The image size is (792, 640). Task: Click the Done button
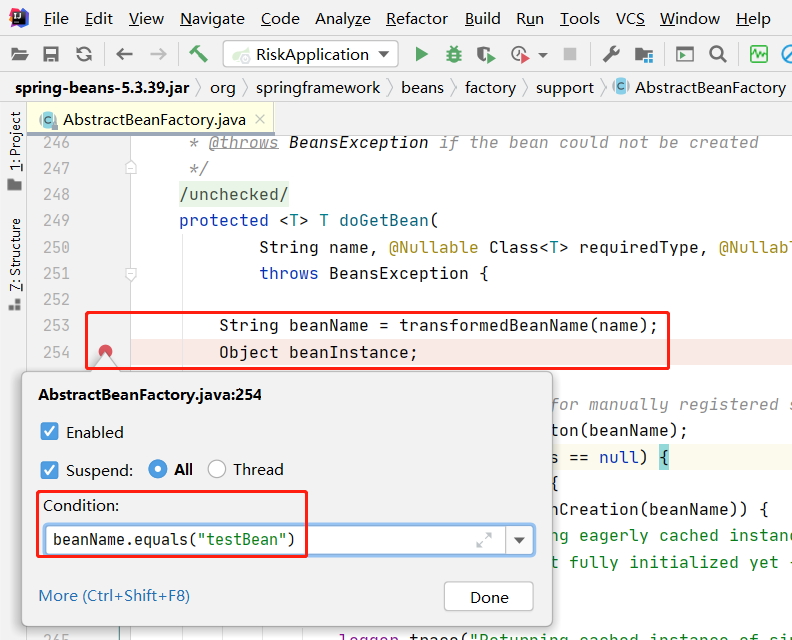[x=488, y=597]
